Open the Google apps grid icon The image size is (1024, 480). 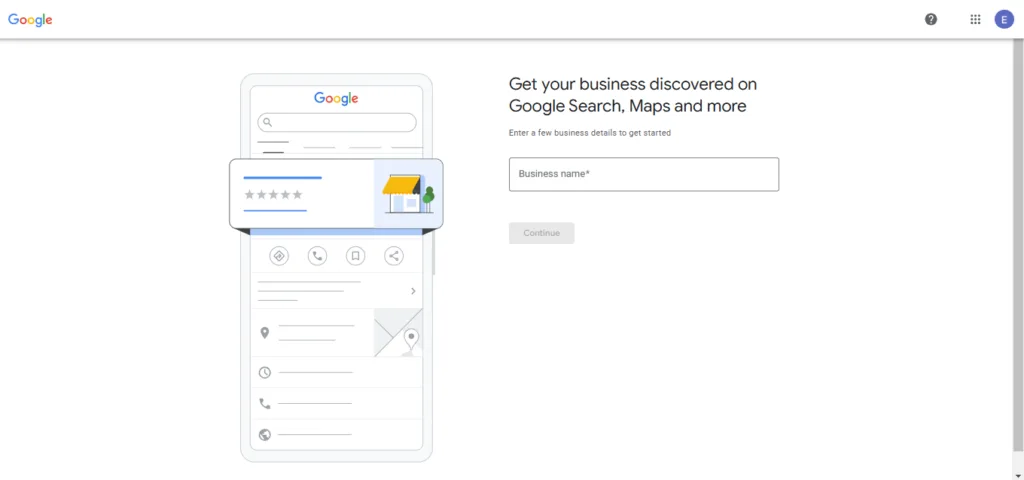click(975, 20)
